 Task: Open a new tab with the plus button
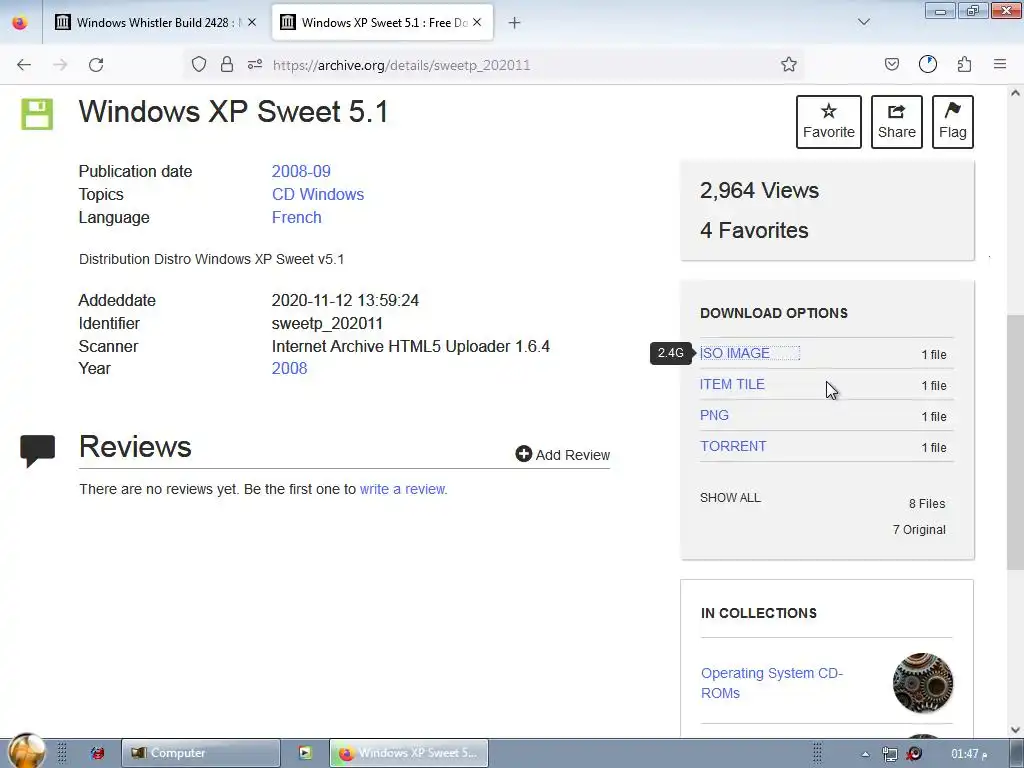[x=515, y=23]
